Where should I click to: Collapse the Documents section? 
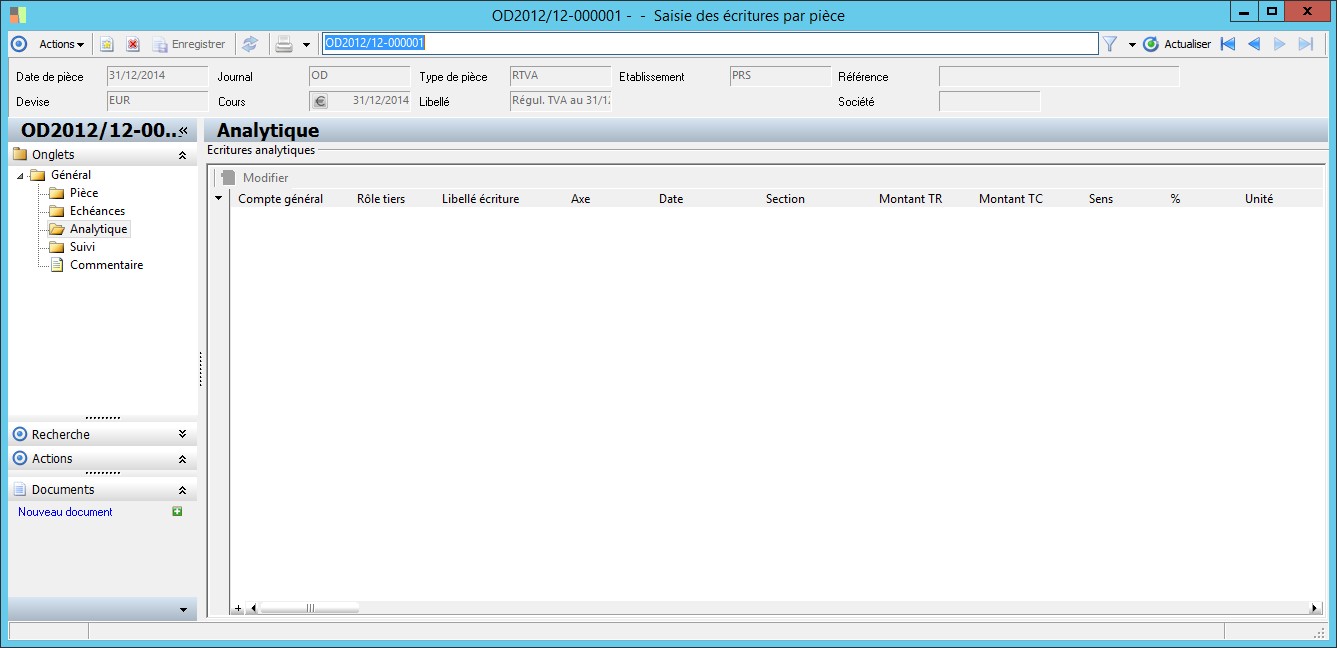pyautogui.click(x=182, y=490)
